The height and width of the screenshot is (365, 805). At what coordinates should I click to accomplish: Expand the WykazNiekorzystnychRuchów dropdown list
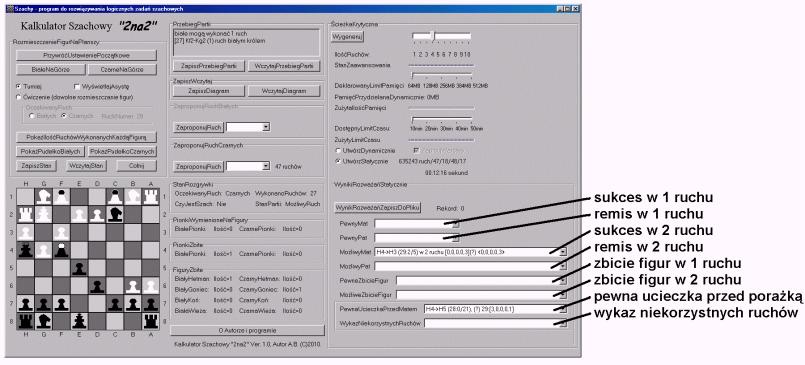pyautogui.click(x=563, y=323)
